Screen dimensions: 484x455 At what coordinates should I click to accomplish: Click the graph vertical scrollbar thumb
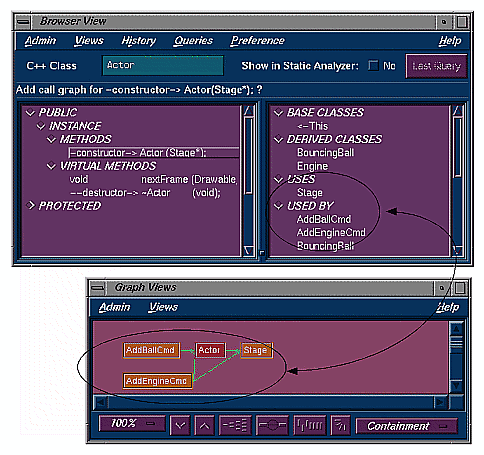tap(456, 344)
